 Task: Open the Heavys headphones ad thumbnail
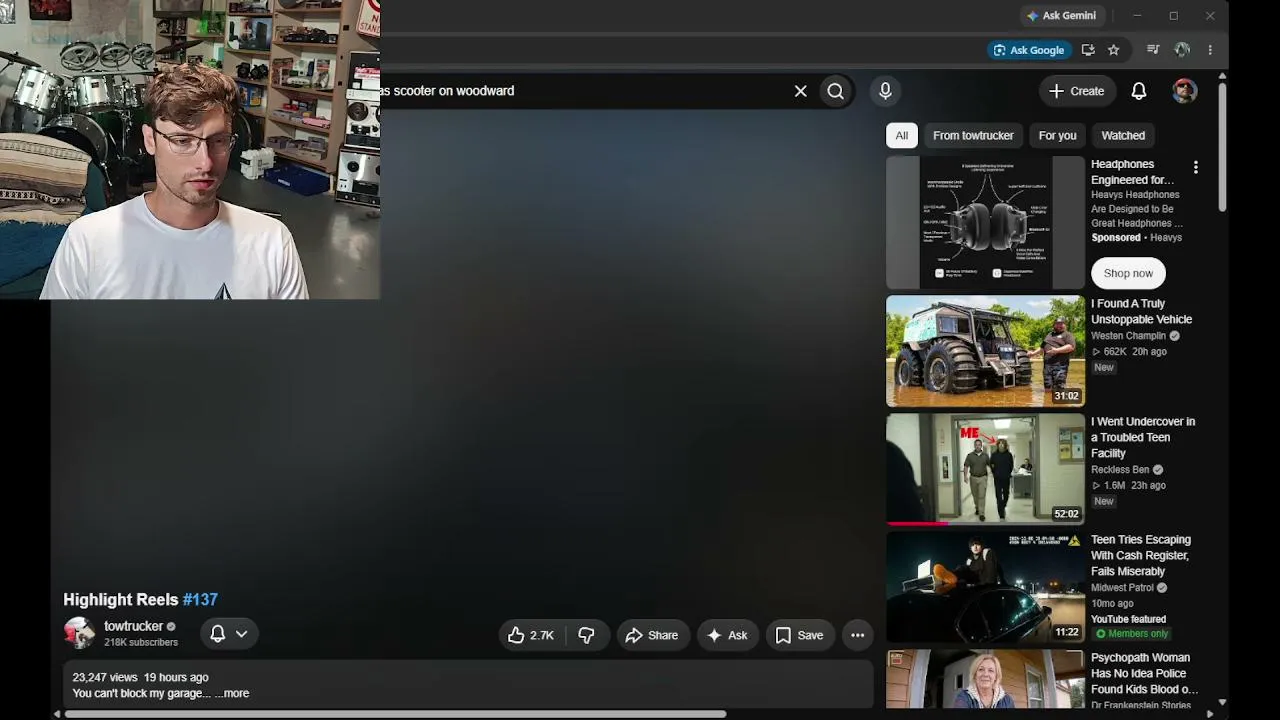(985, 223)
